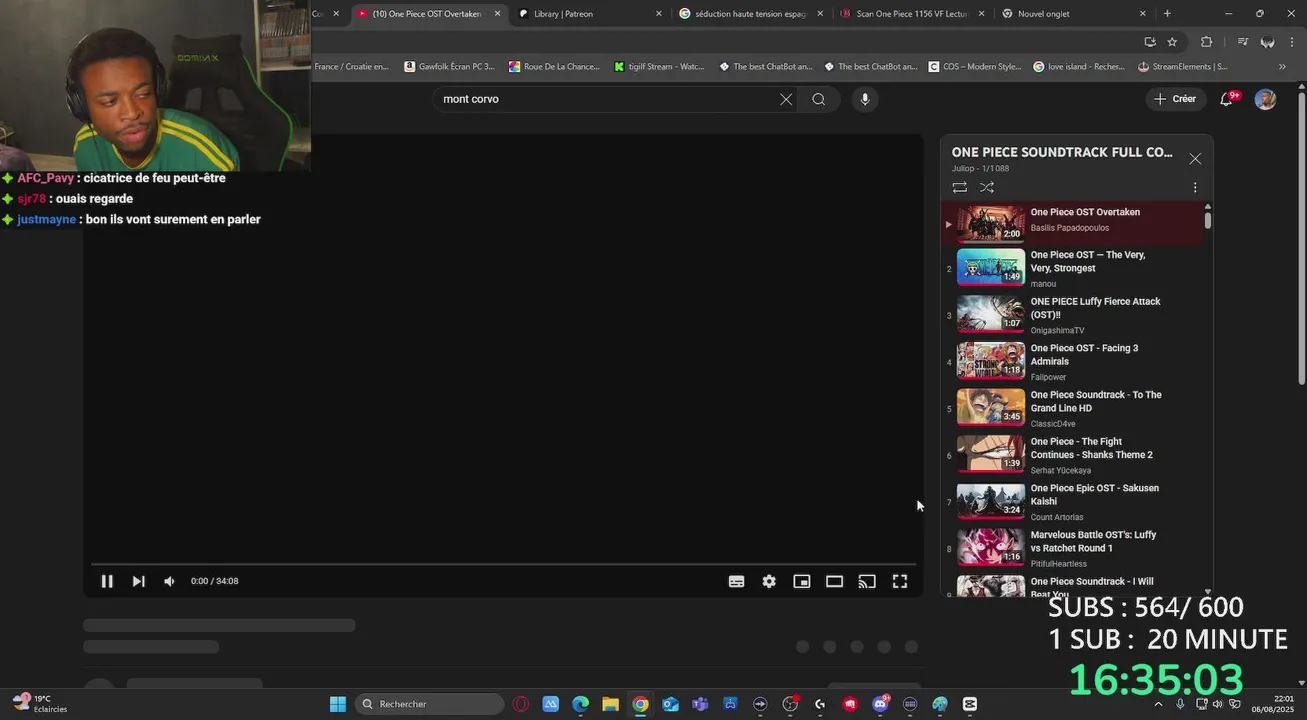Play One Piece Epic OST Sakusen Kaishi
Viewport: 1307px width, 720px height.
[1072, 502]
